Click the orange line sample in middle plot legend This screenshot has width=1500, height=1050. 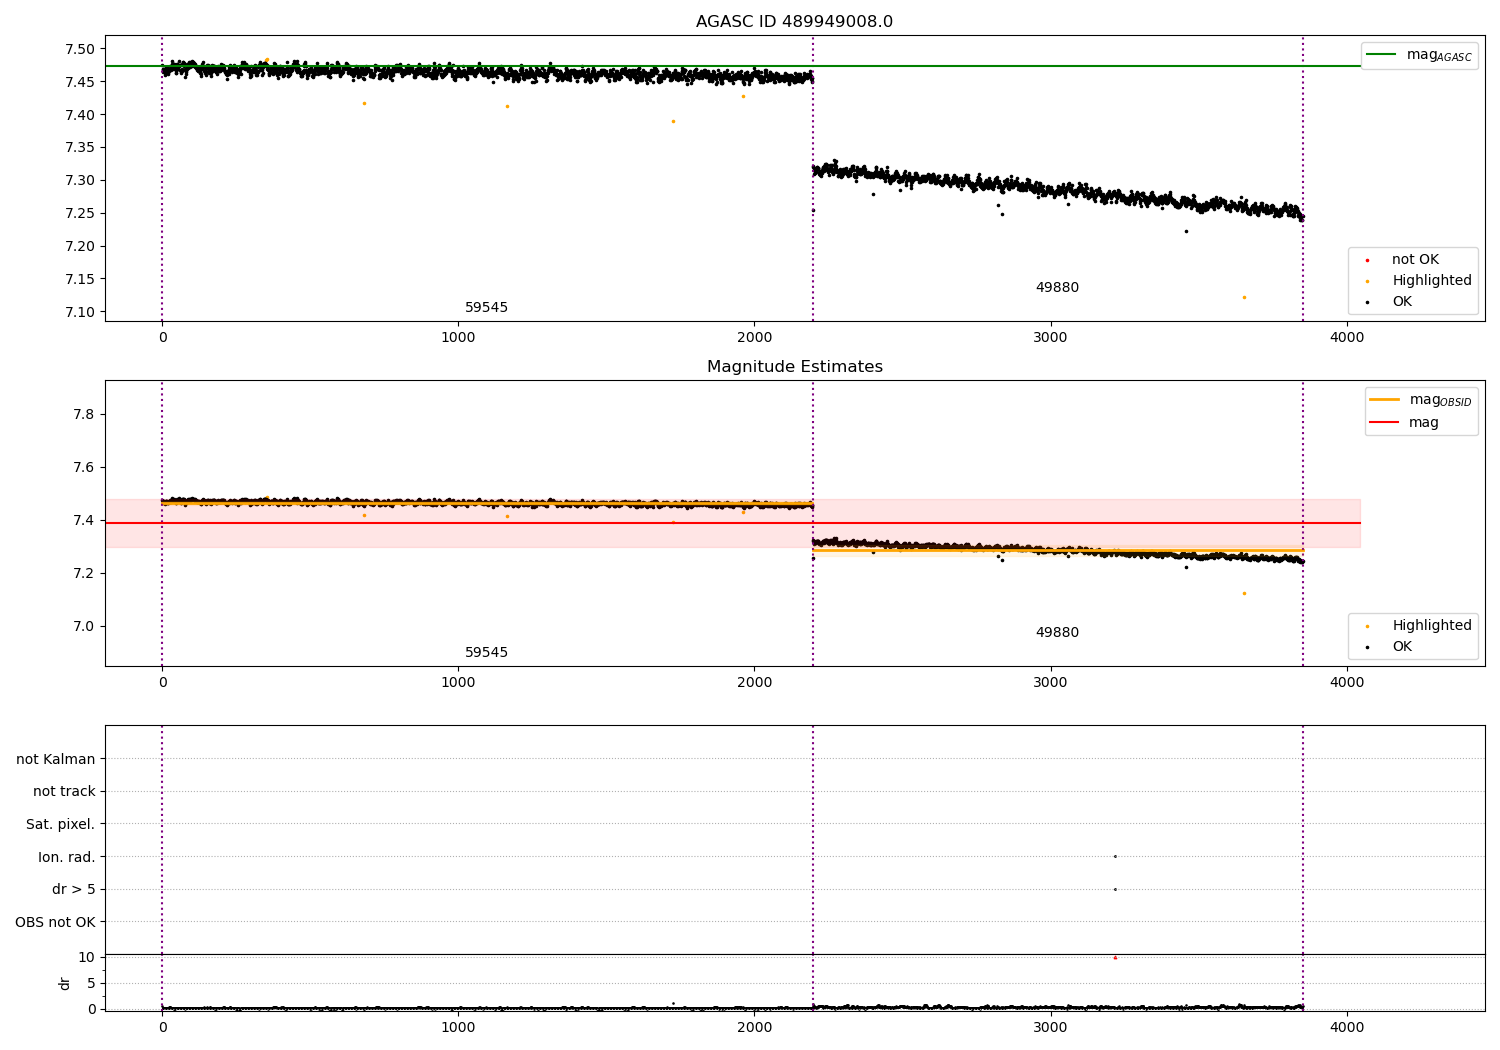(x=1384, y=400)
